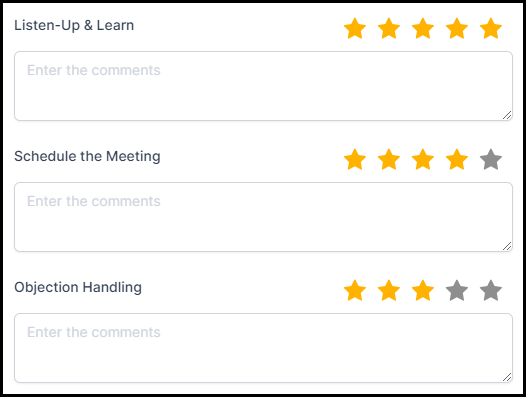Image resolution: width=526 pixels, height=397 pixels.
Task: Give Objection Handling four stars
Action: (457, 290)
